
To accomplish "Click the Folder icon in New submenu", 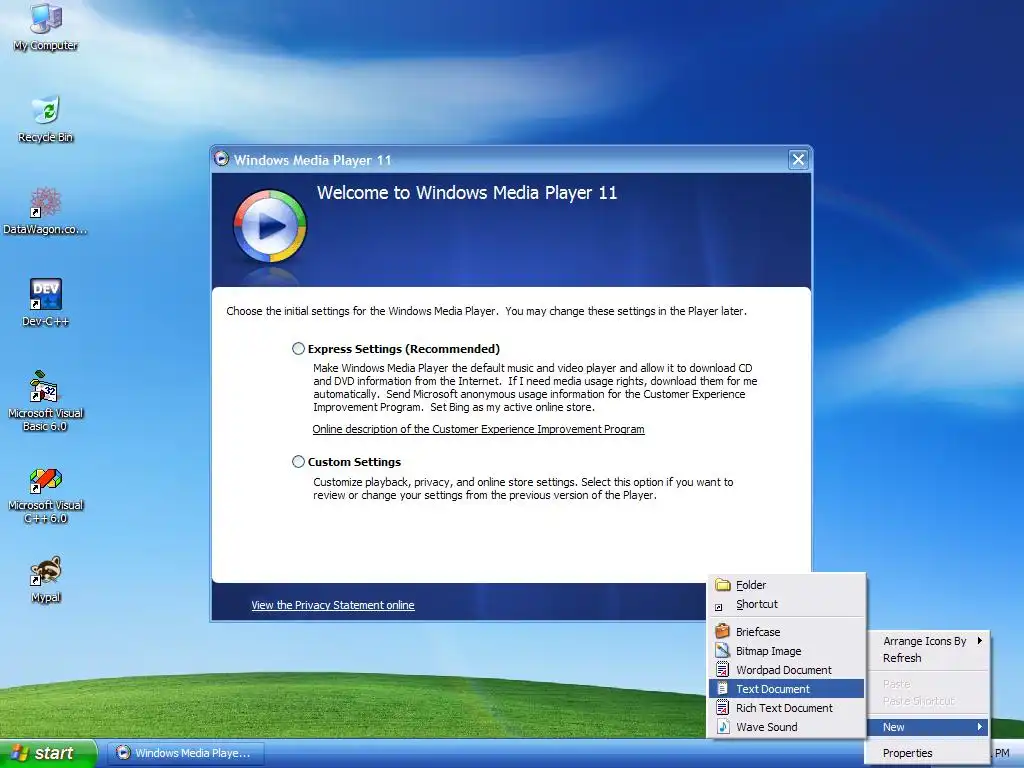I will coord(722,584).
